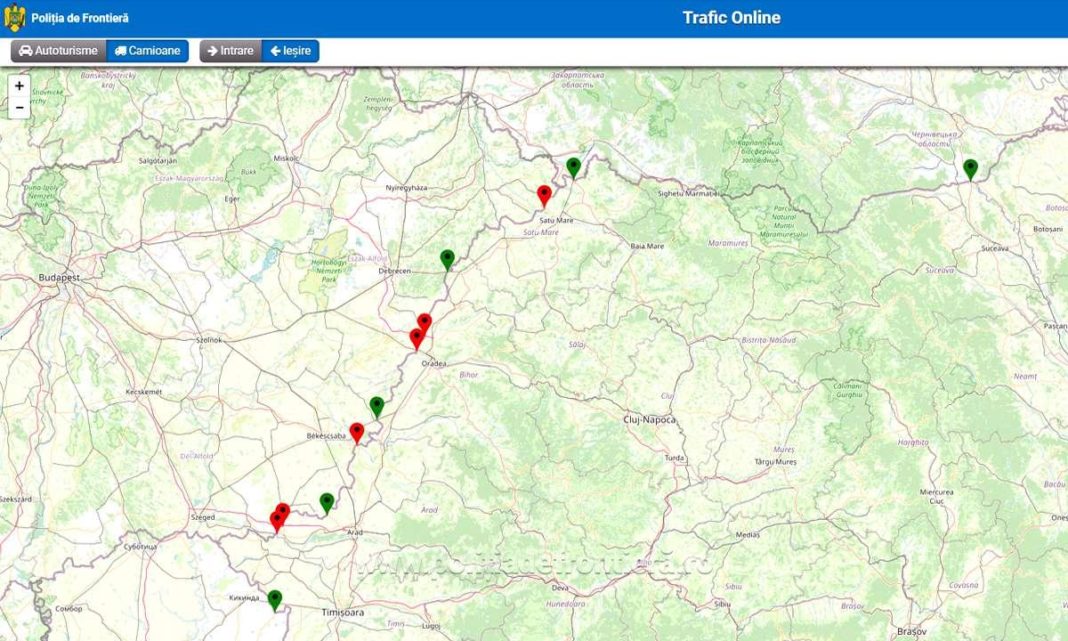The image size is (1068, 641).
Task: Zoom in on the map with plus button
Action: tap(19, 86)
